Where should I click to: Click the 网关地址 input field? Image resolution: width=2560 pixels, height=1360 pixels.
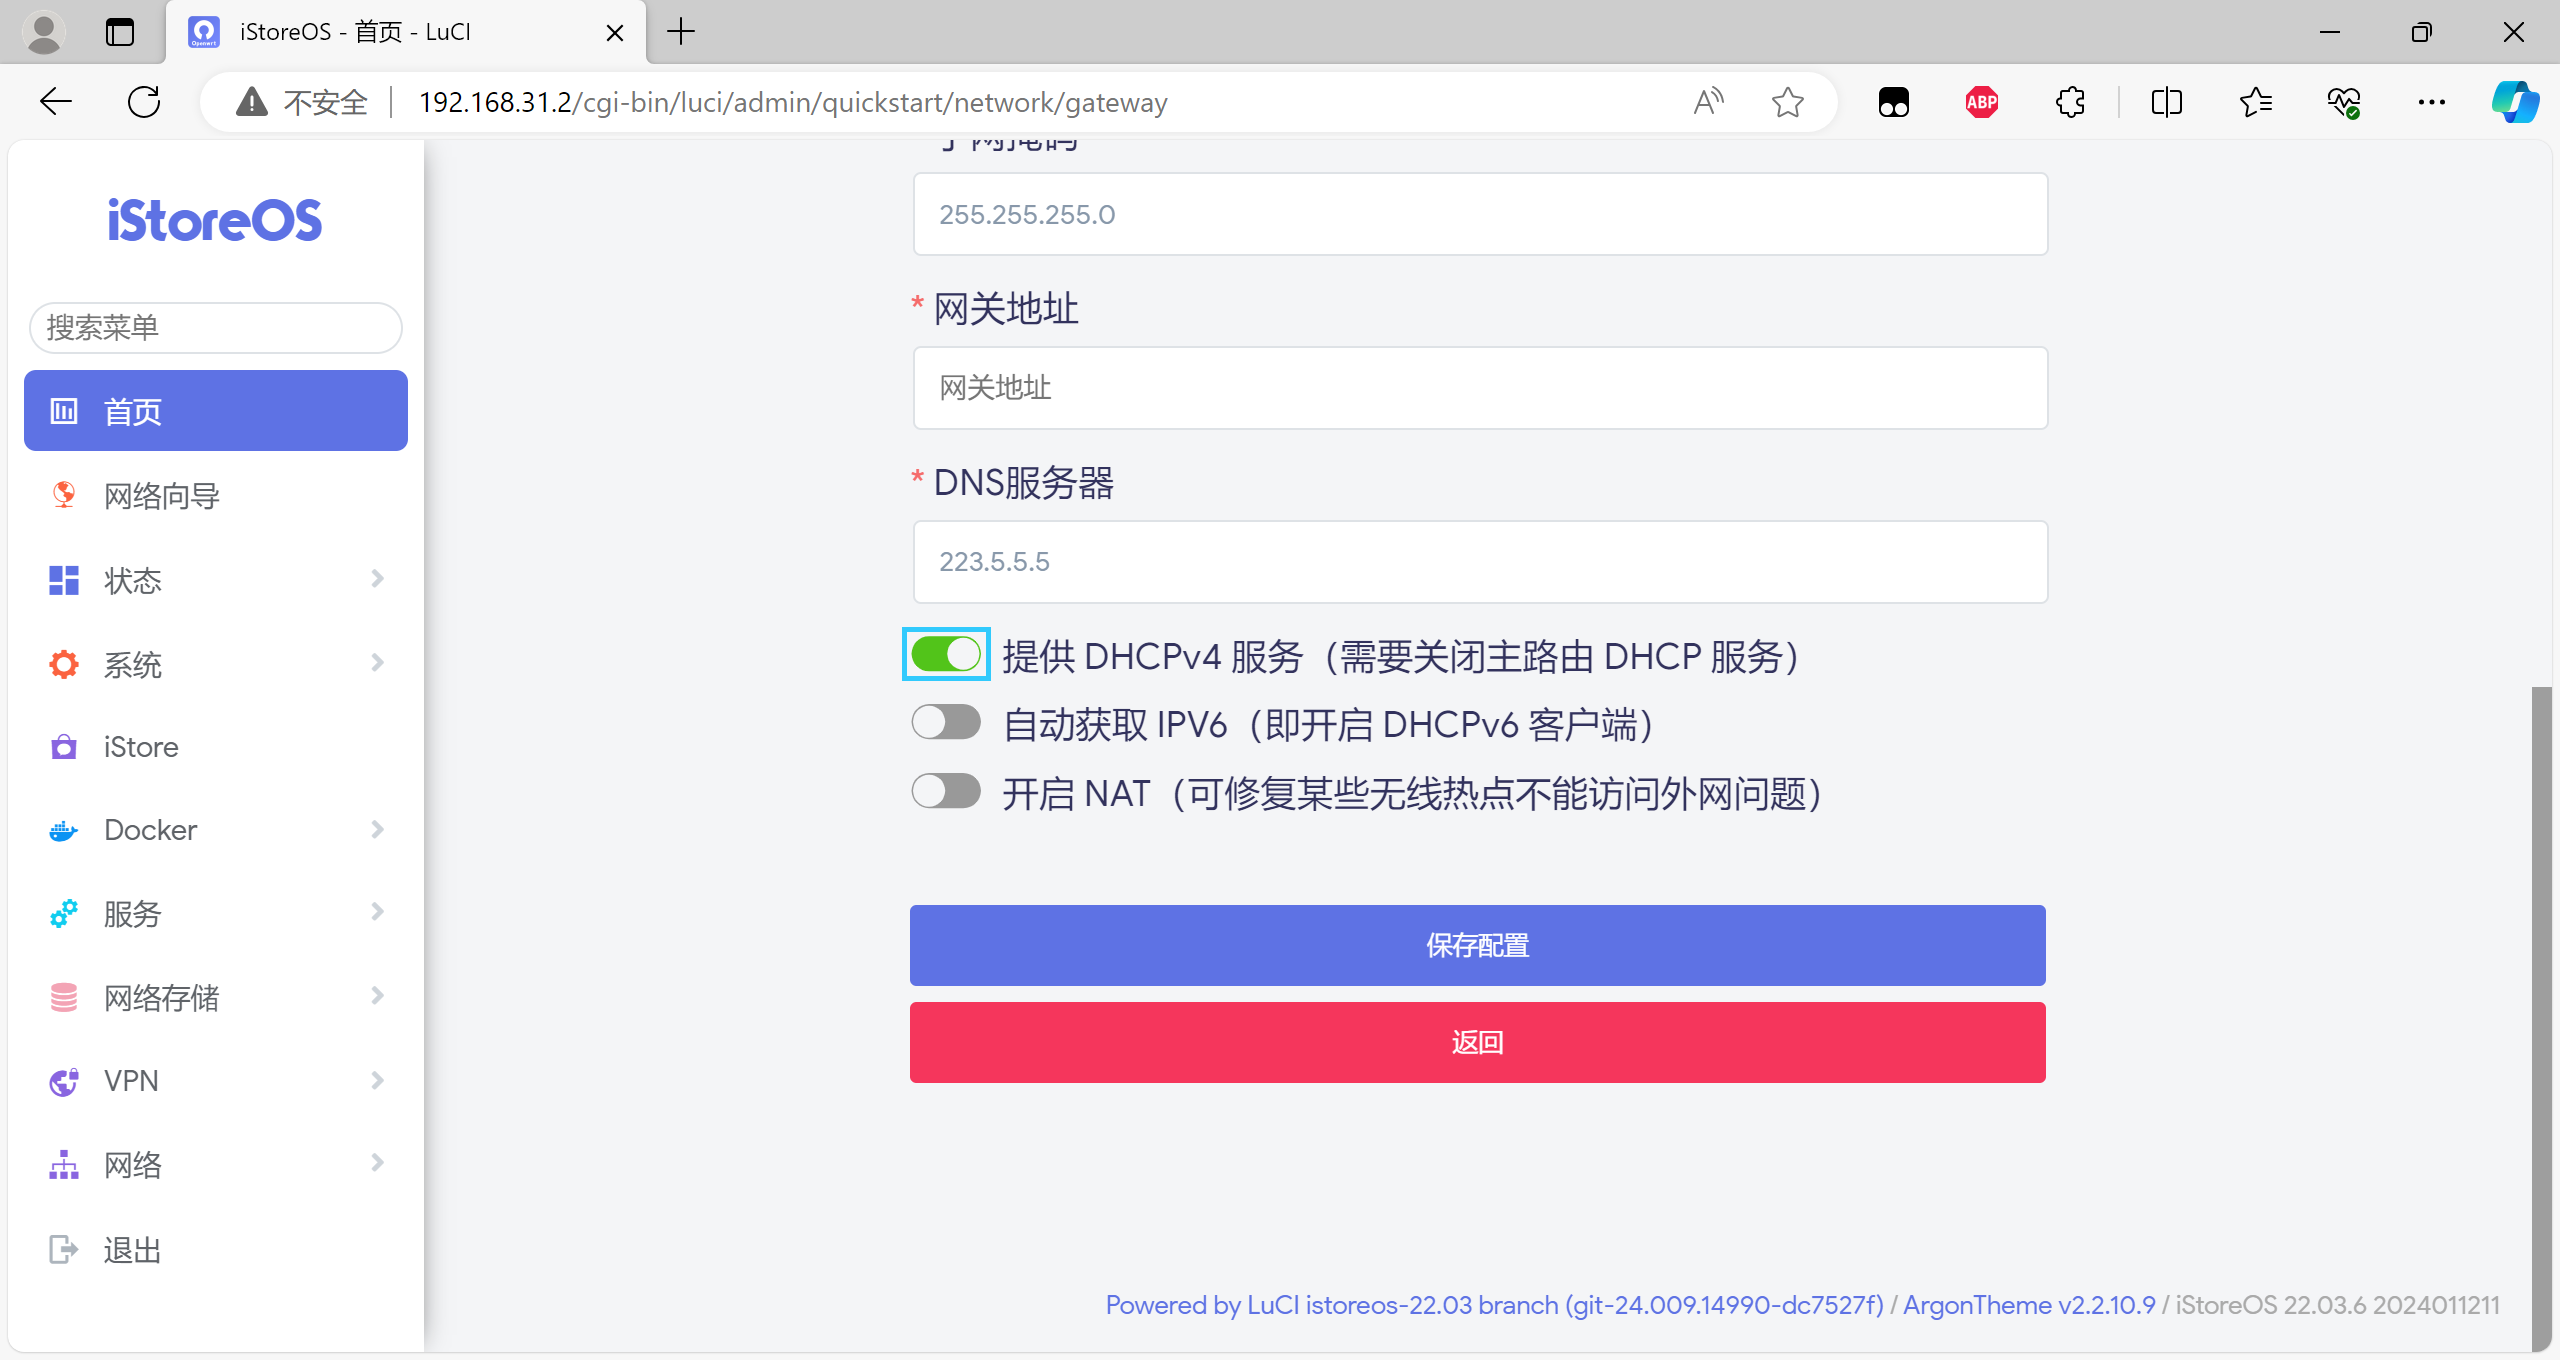point(1480,388)
